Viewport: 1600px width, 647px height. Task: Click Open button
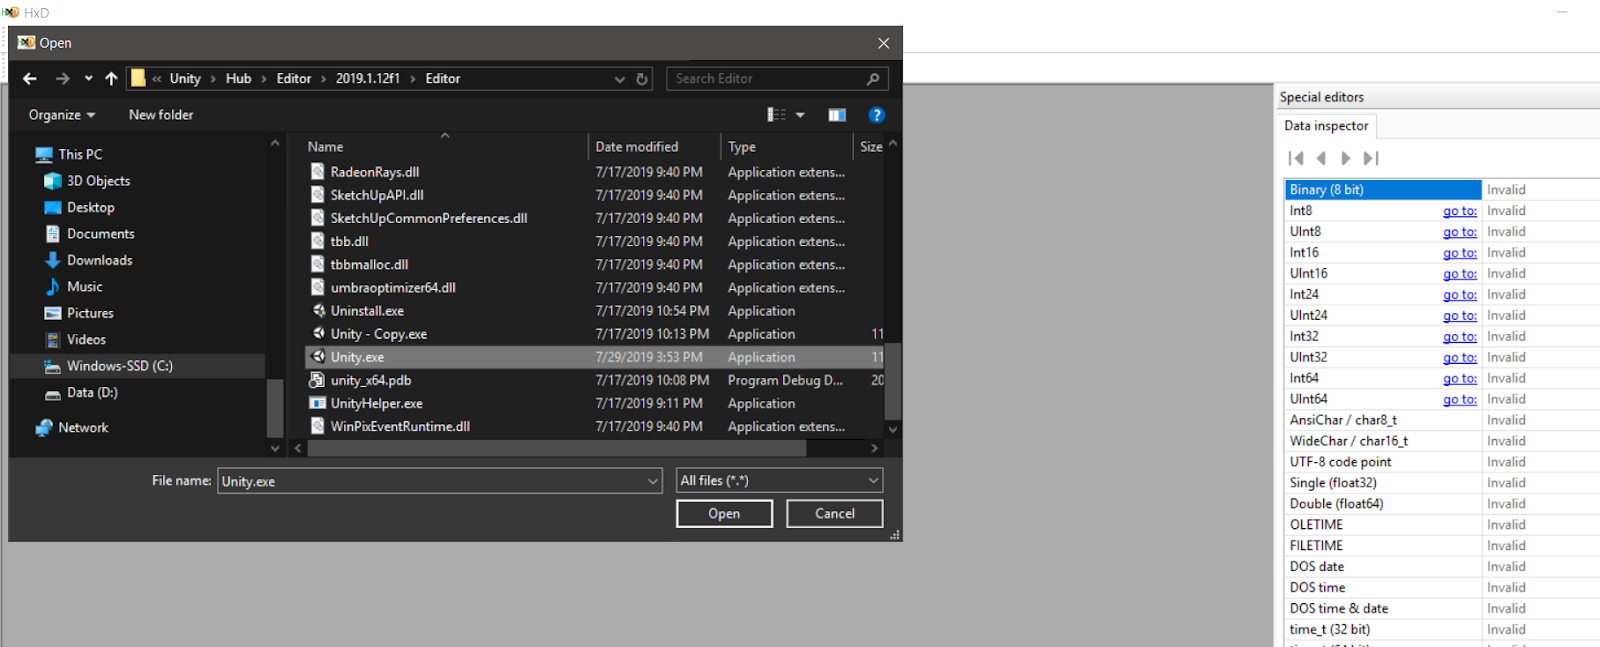[724, 514]
